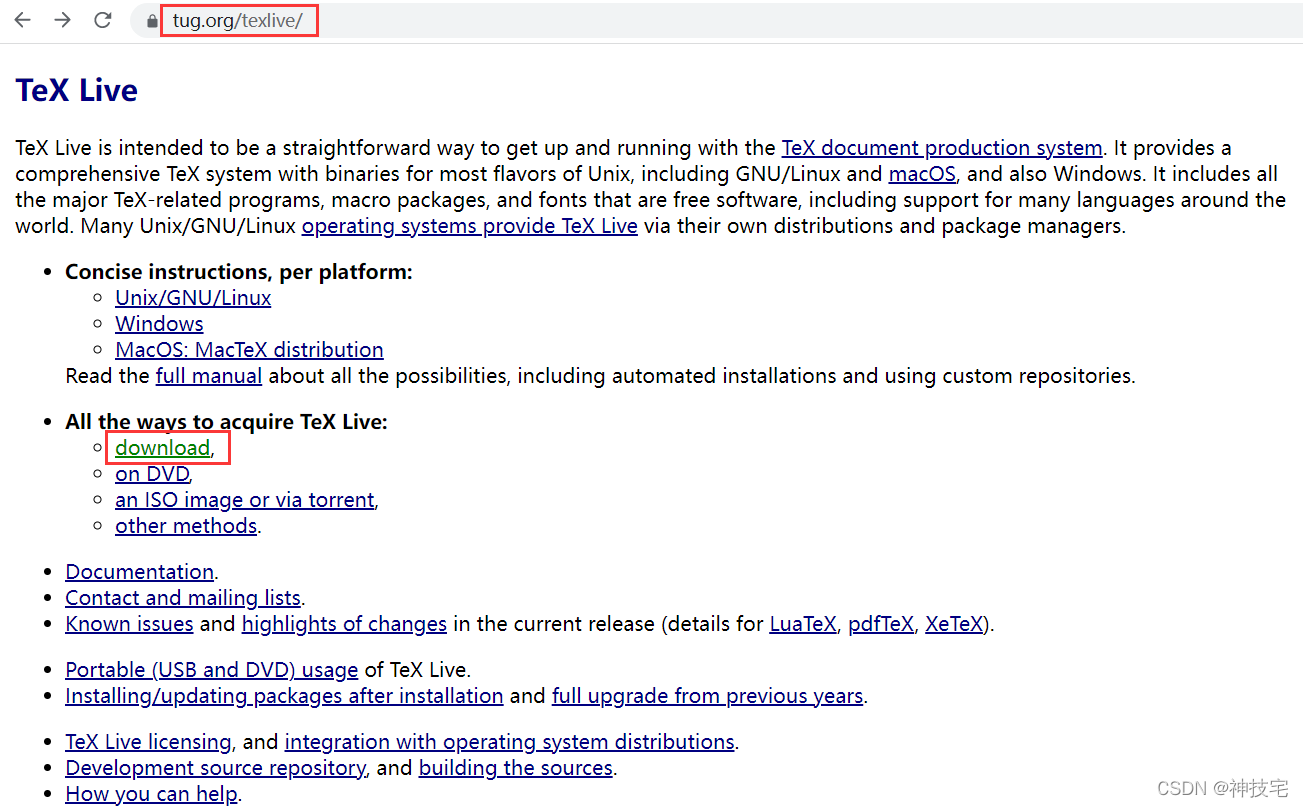Click 'Concise instructions, per platform:' text
Viewport: 1303px width, 807px height.
point(239,272)
